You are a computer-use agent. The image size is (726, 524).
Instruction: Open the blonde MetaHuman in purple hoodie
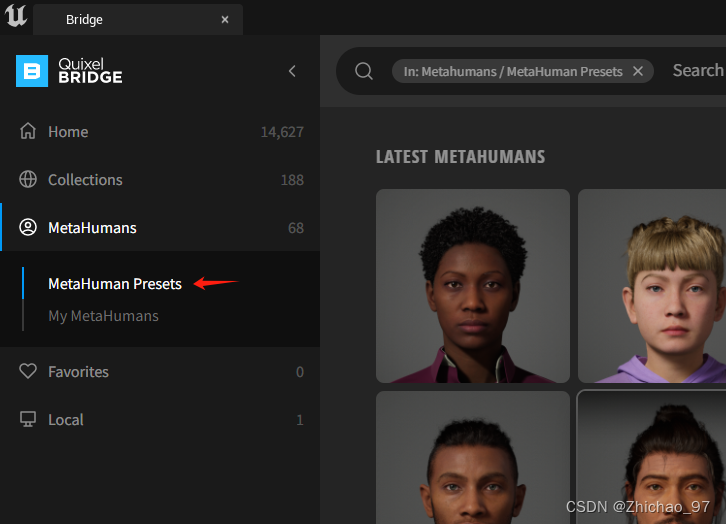[652, 286]
